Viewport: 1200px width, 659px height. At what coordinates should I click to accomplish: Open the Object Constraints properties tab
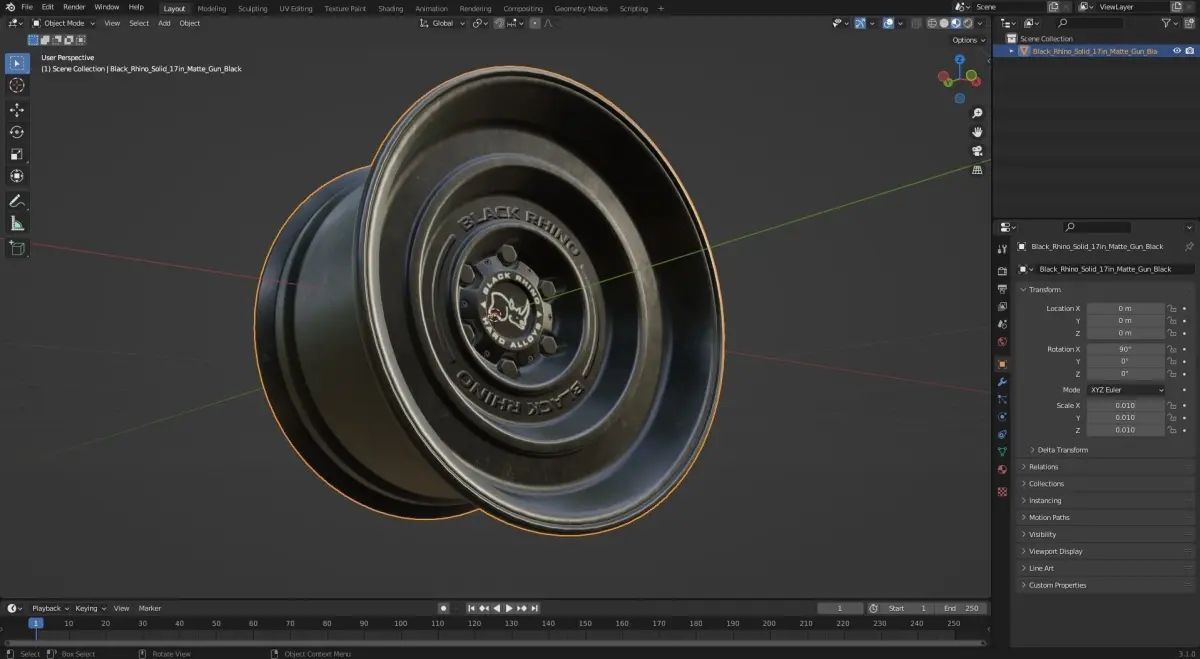tap(1002, 435)
